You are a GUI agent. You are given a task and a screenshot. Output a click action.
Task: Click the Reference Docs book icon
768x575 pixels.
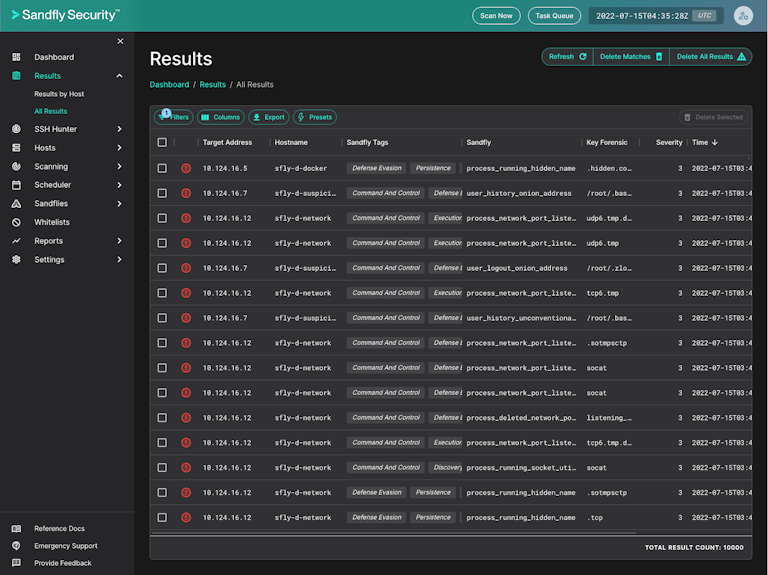[16, 528]
